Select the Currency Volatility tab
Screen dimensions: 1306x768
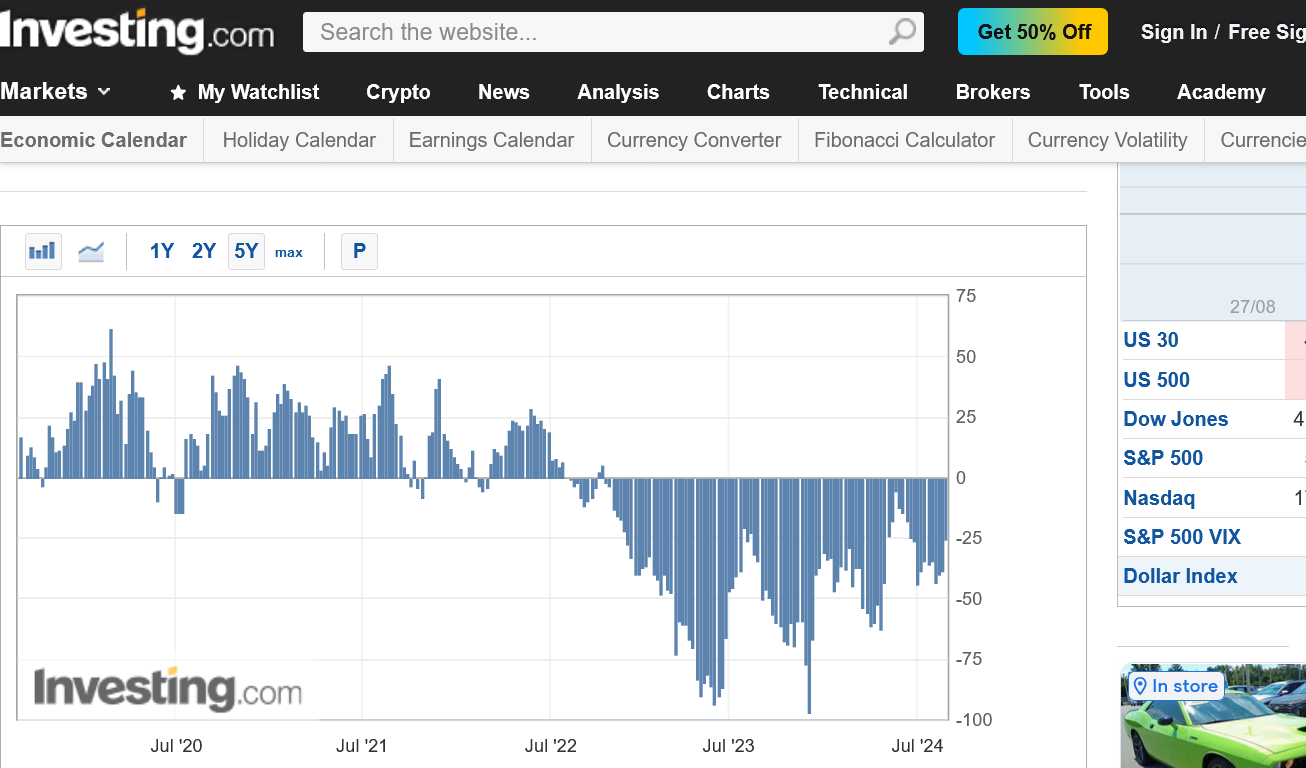pyautogui.click(x=1107, y=140)
